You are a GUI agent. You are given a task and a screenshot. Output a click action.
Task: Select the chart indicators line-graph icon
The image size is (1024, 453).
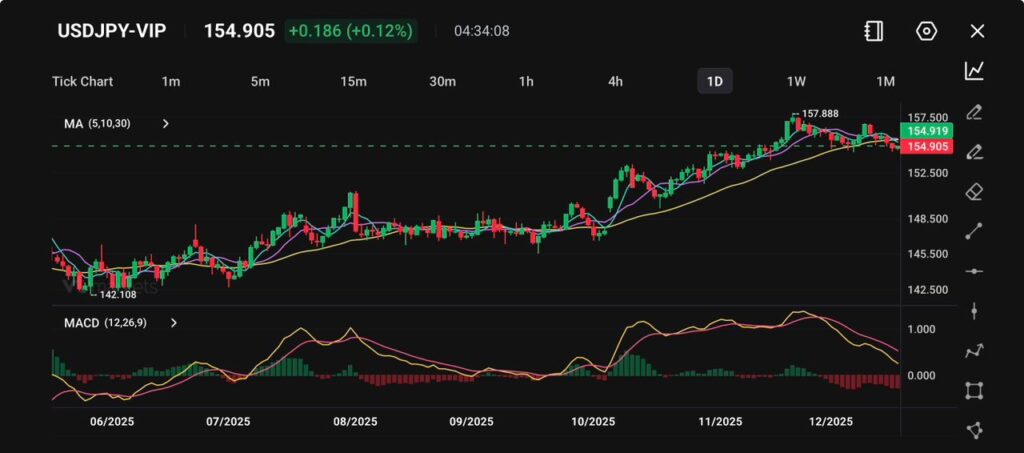pos(974,71)
